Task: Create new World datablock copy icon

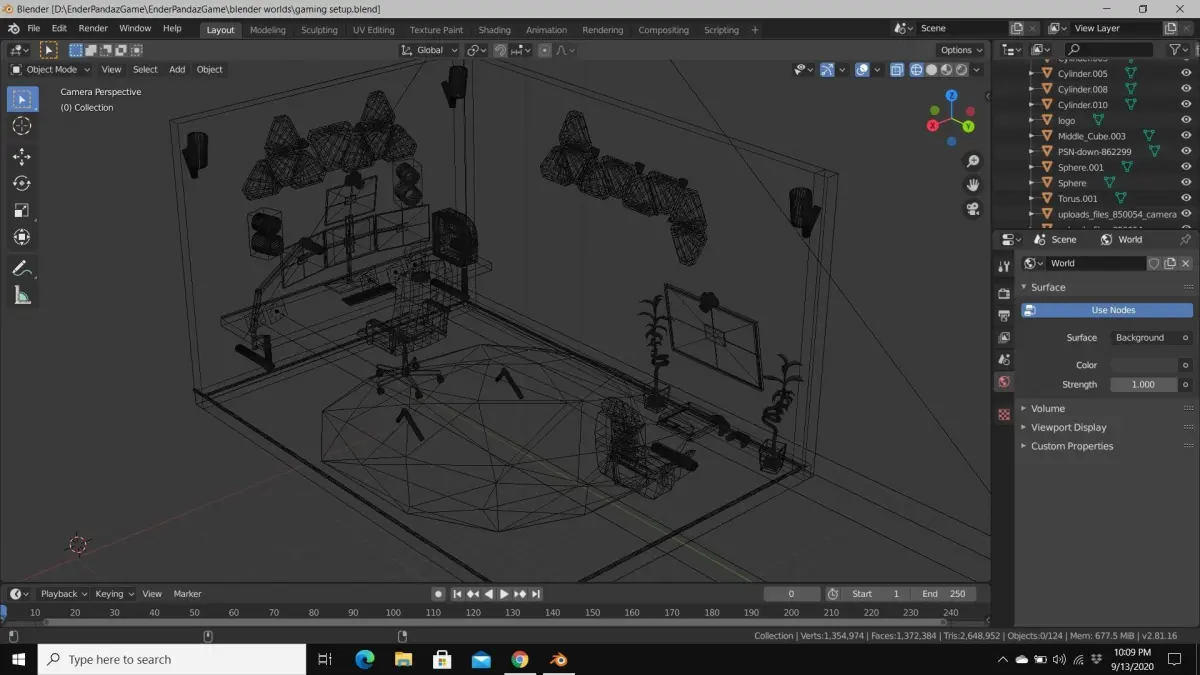Action: 1169,263
